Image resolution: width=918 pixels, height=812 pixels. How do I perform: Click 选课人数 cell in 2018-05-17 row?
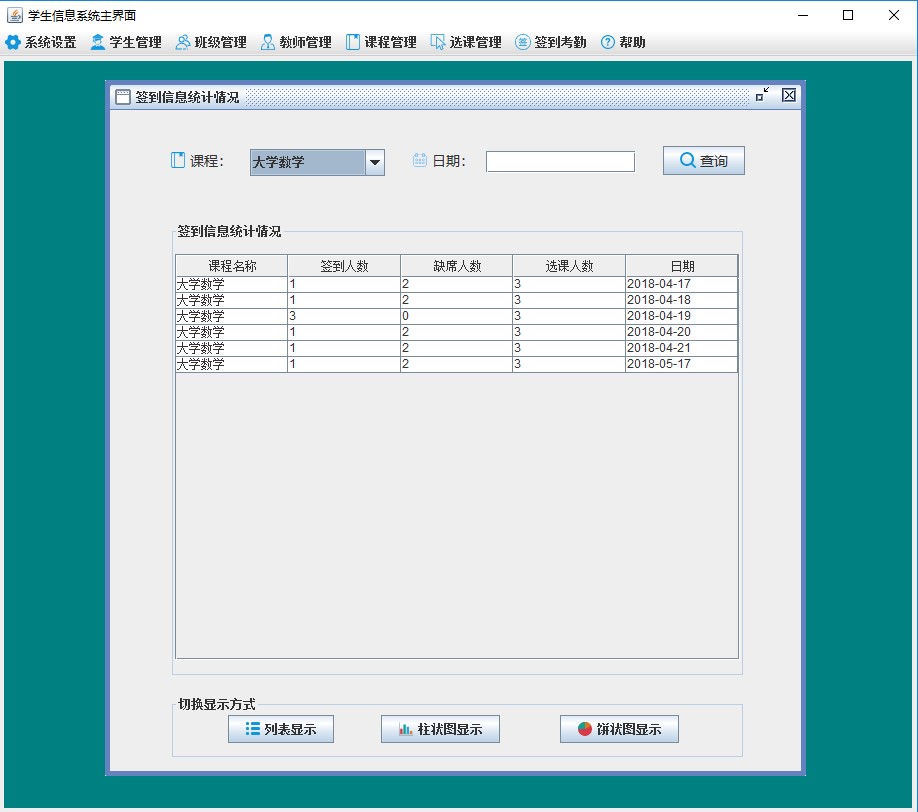coord(569,364)
